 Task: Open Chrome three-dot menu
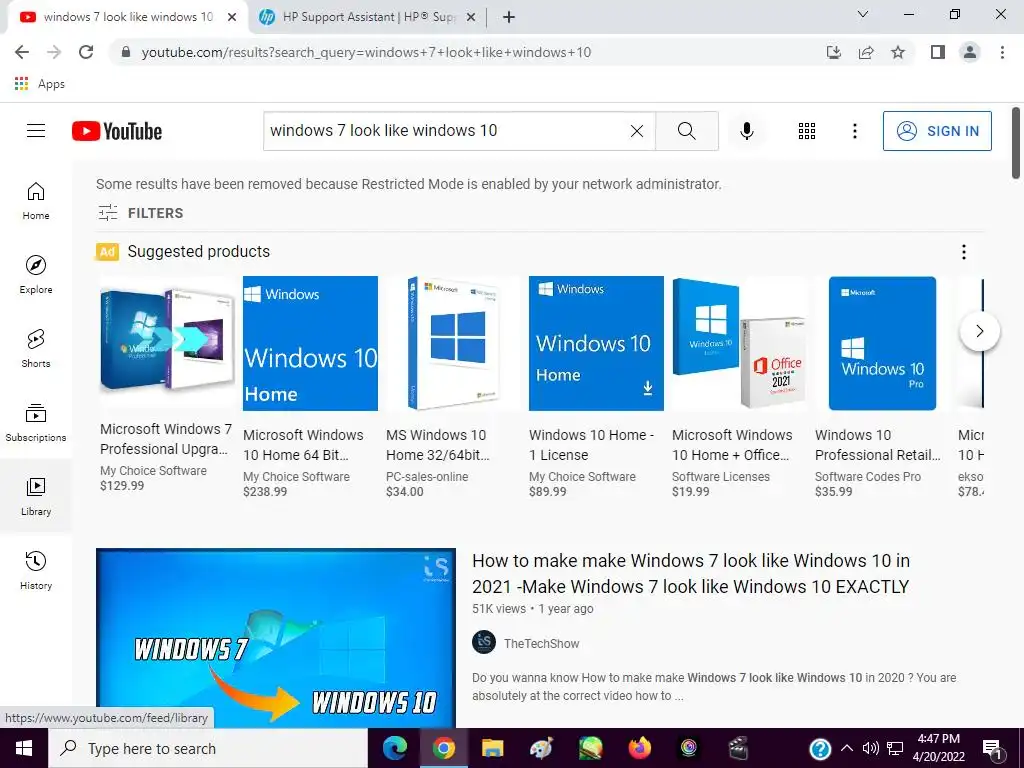point(1002,52)
